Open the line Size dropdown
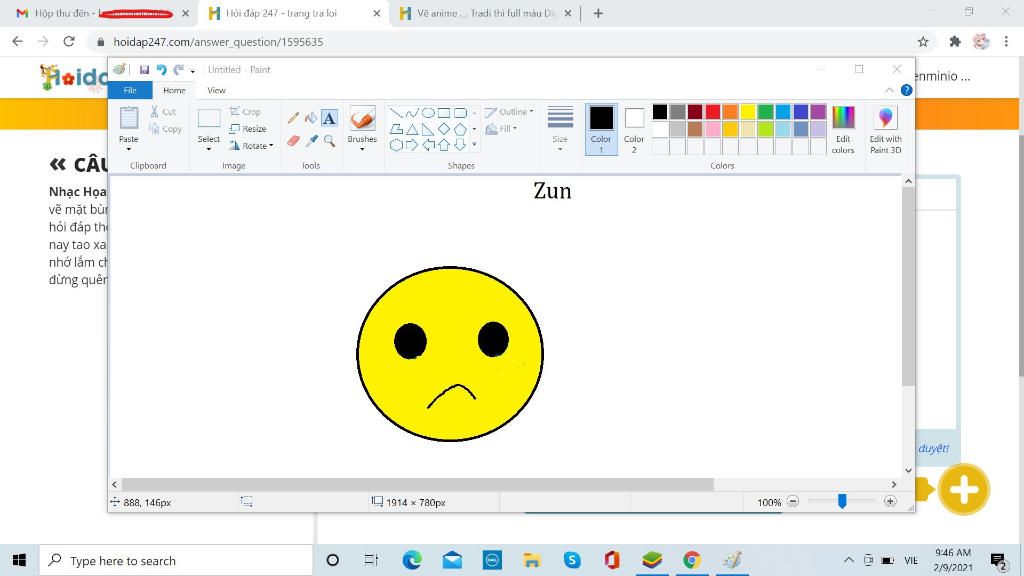This screenshot has height=576, width=1024. pos(560,129)
